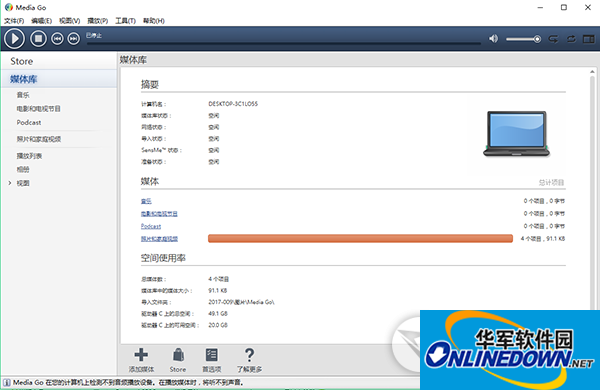Viewport: 600px width, 390px height.
Task: Skip to the next track
Action: (73, 39)
